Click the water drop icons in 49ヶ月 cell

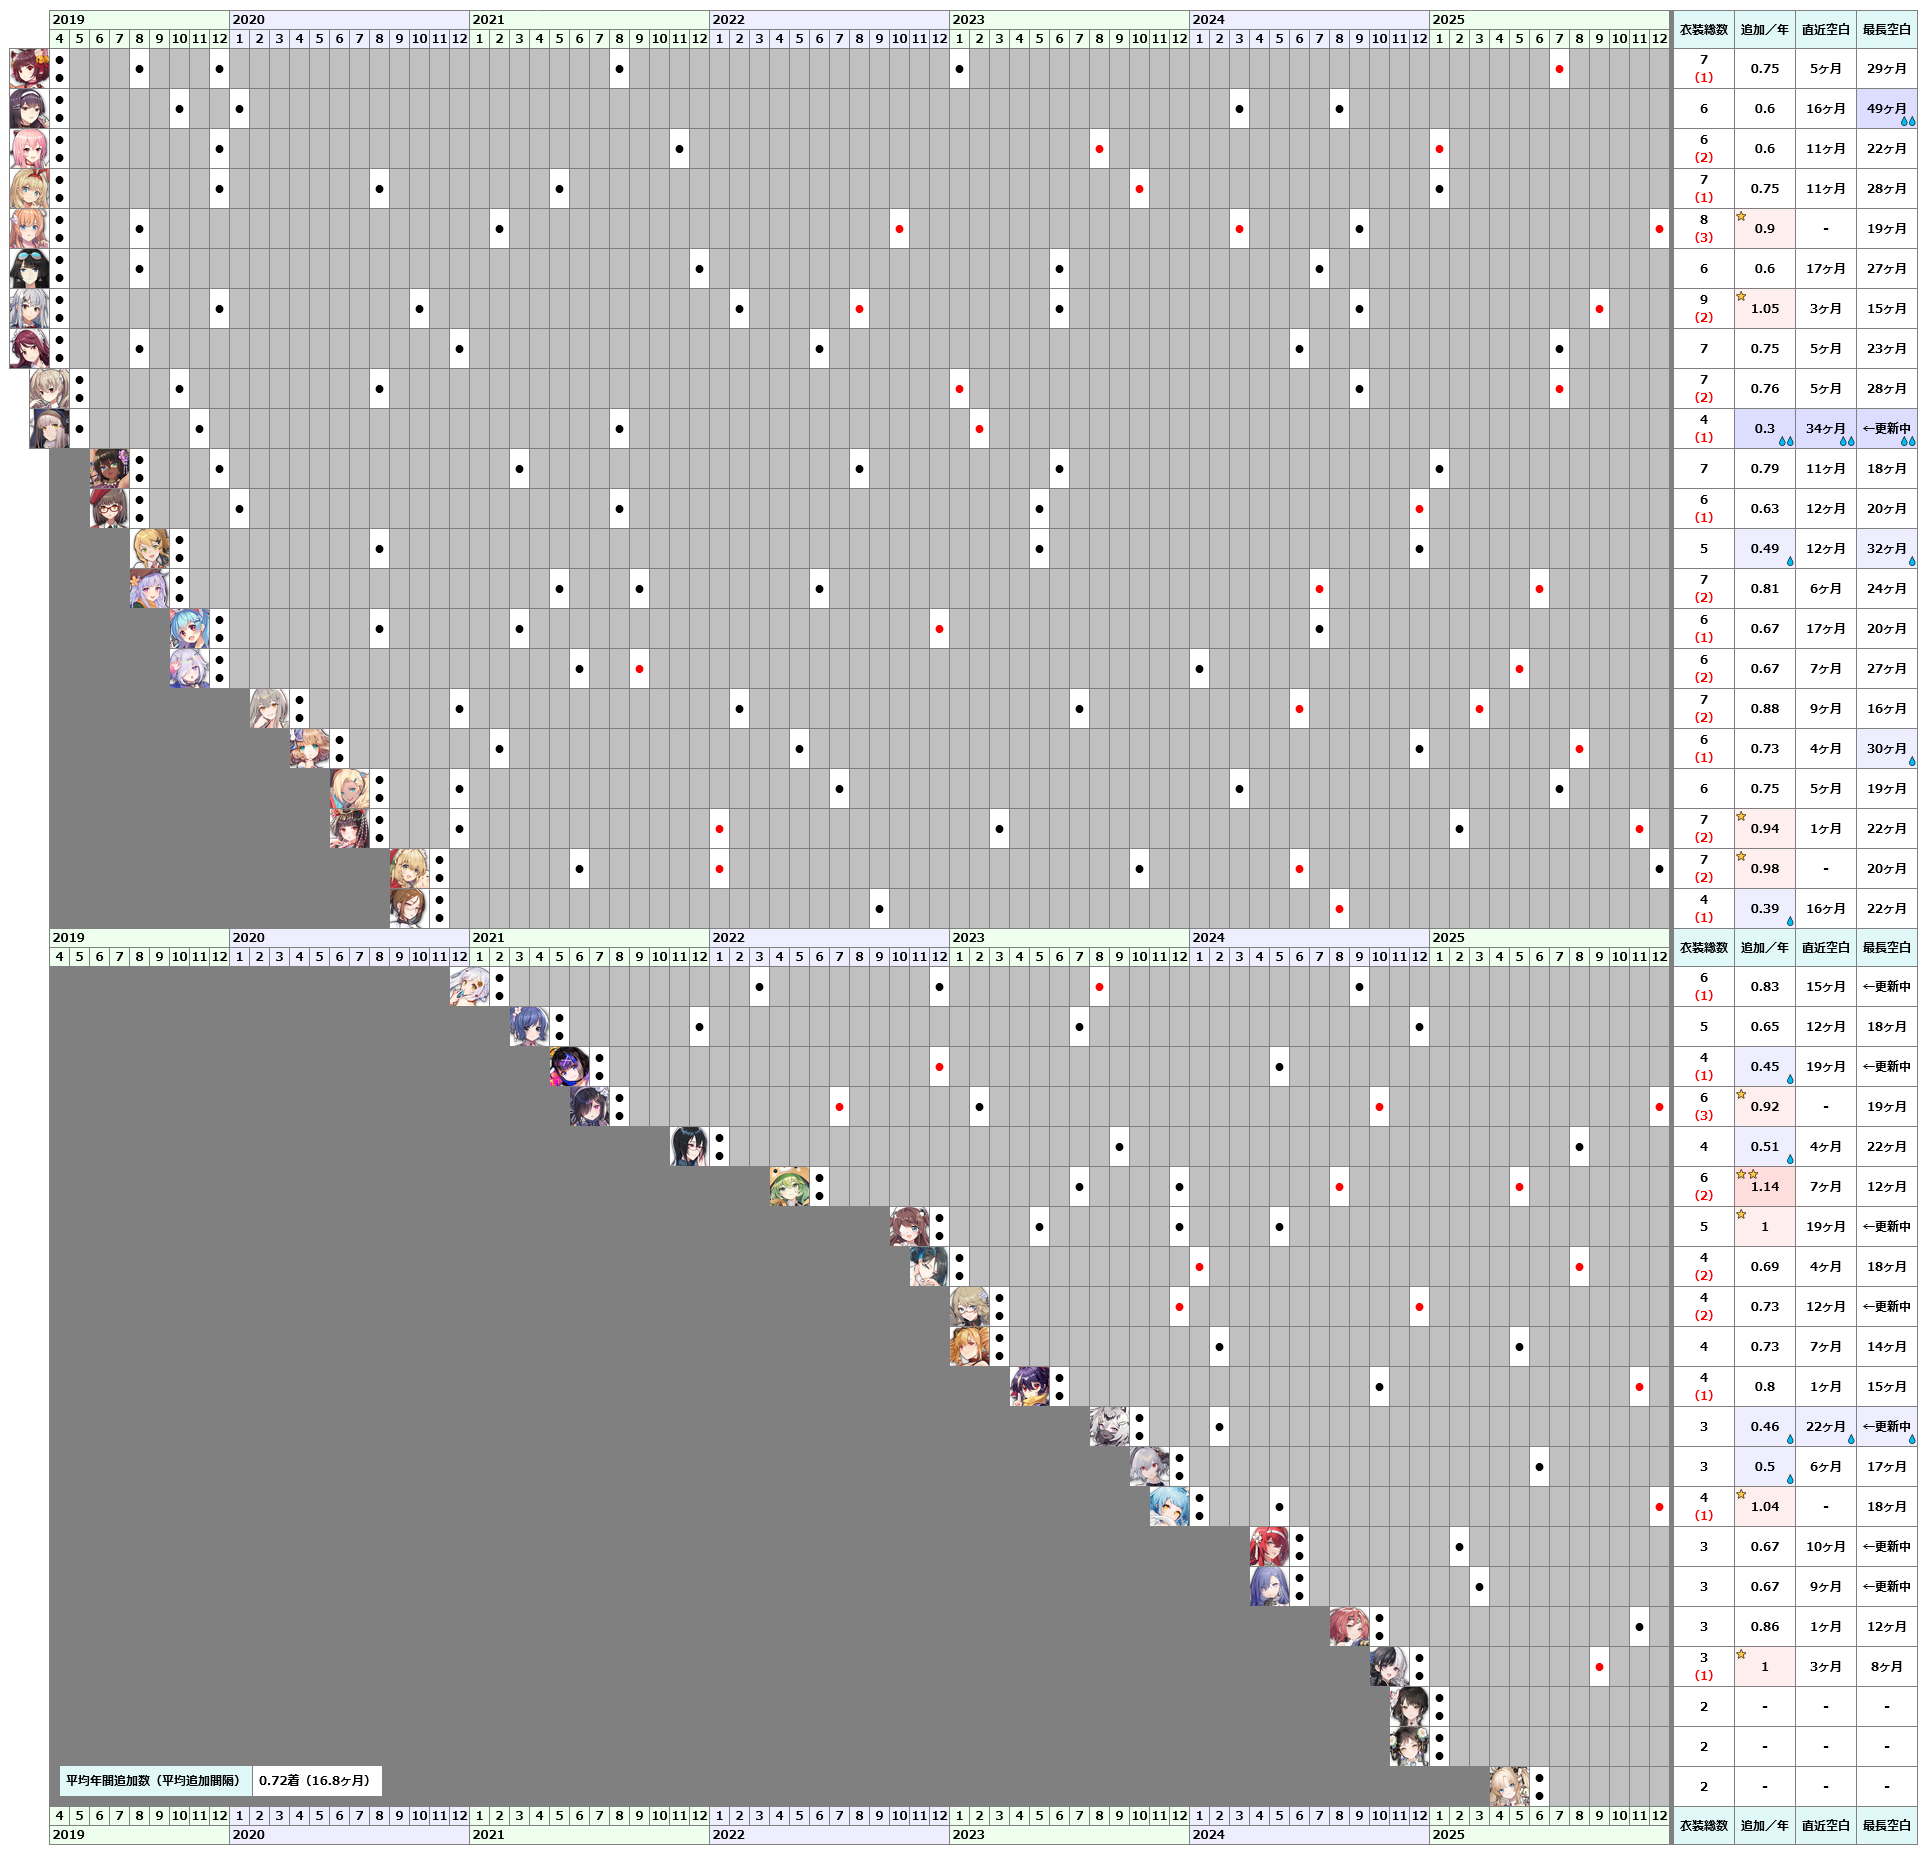click(1908, 121)
